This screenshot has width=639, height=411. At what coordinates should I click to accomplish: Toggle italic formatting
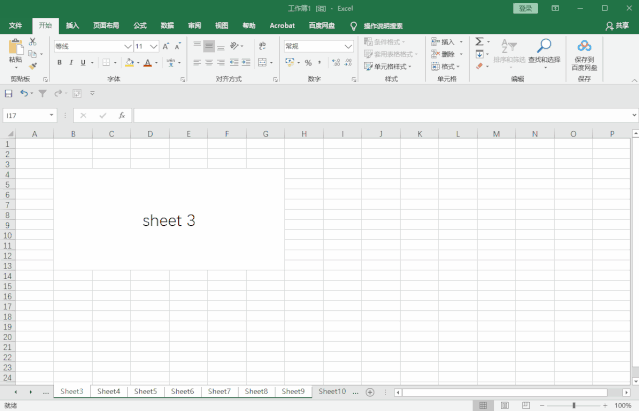[x=71, y=62]
